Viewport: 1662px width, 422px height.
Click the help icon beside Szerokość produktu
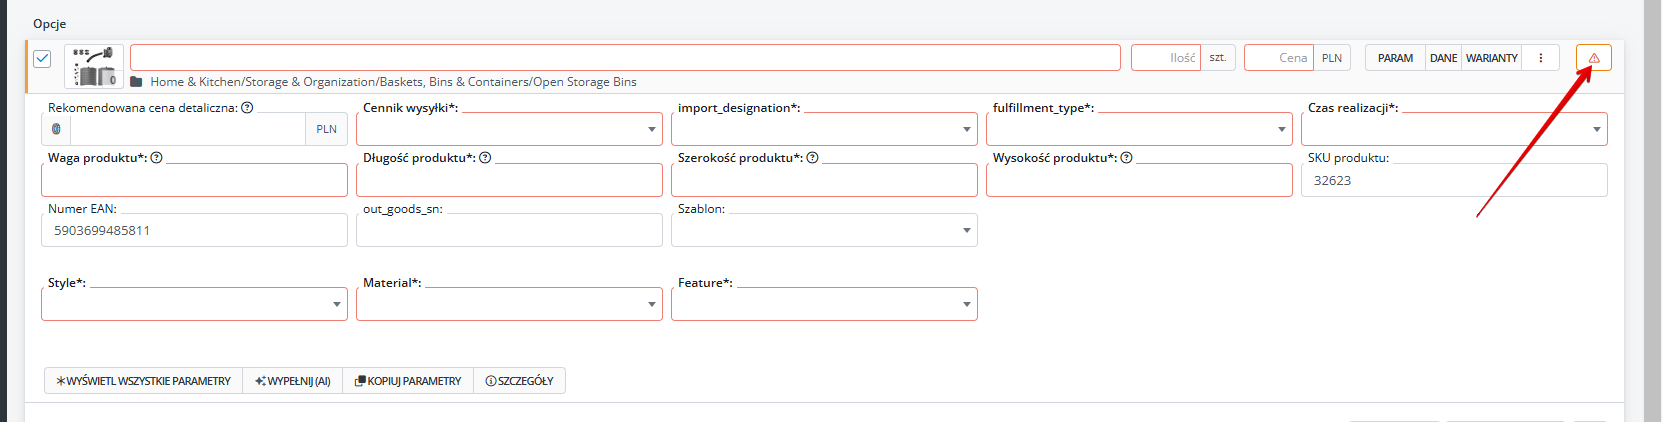[x=812, y=158]
